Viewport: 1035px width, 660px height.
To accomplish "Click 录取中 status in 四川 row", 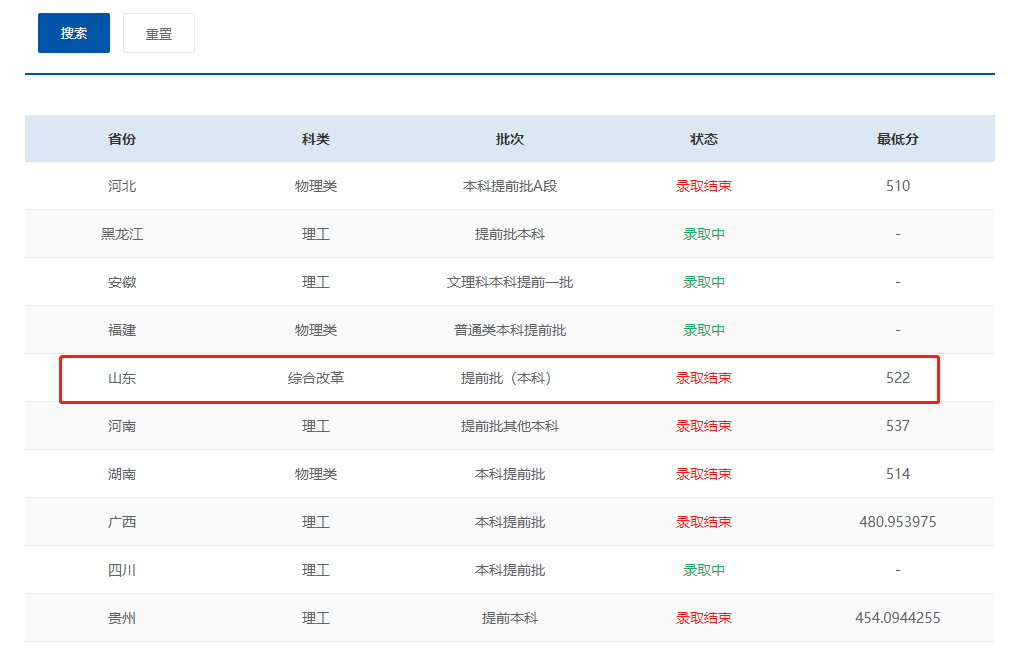I will [704, 570].
